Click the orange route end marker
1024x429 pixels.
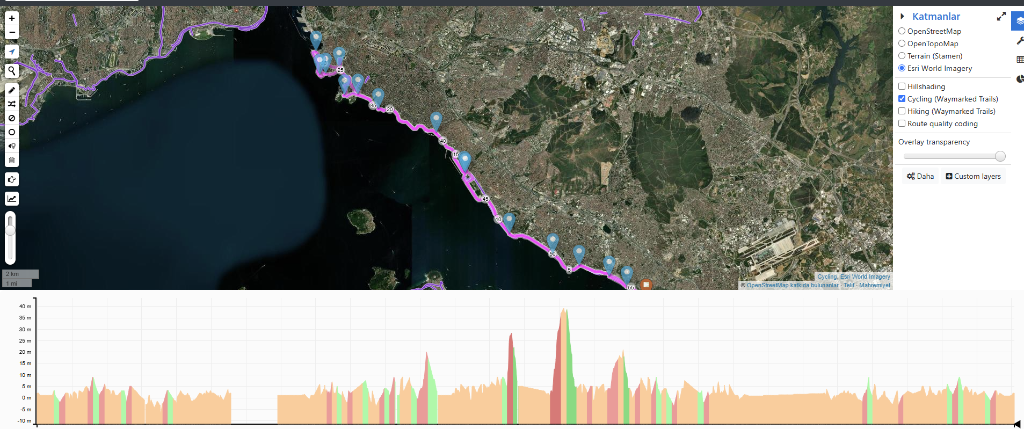[x=646, y=285]
